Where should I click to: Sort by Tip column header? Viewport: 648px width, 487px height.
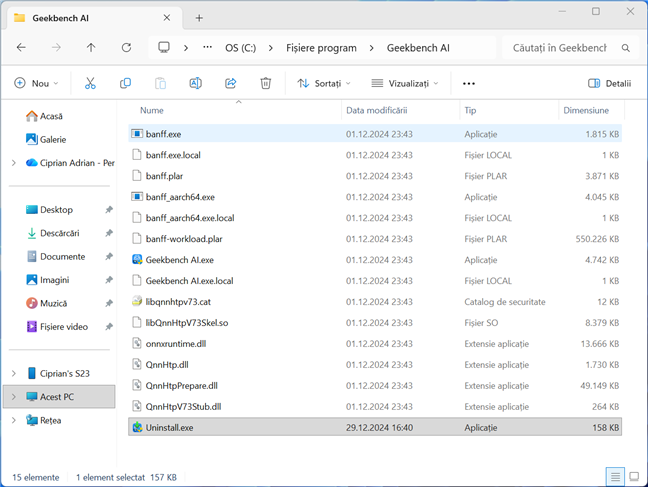click(470, 110)
